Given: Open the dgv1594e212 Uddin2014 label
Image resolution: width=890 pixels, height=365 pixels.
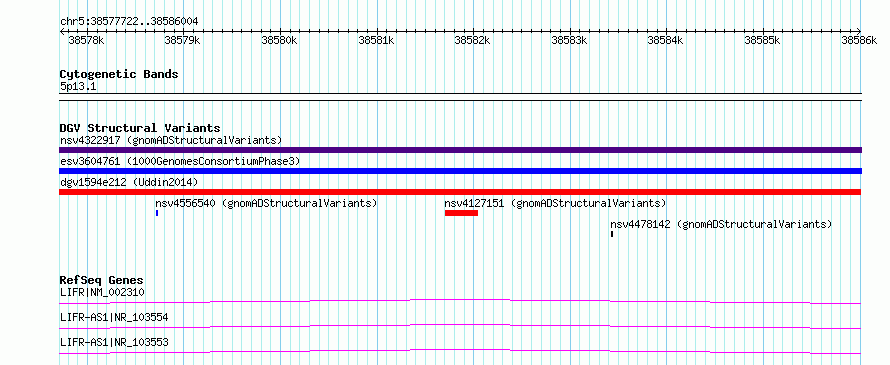Looking at the screenshot, I should (129, 182).
